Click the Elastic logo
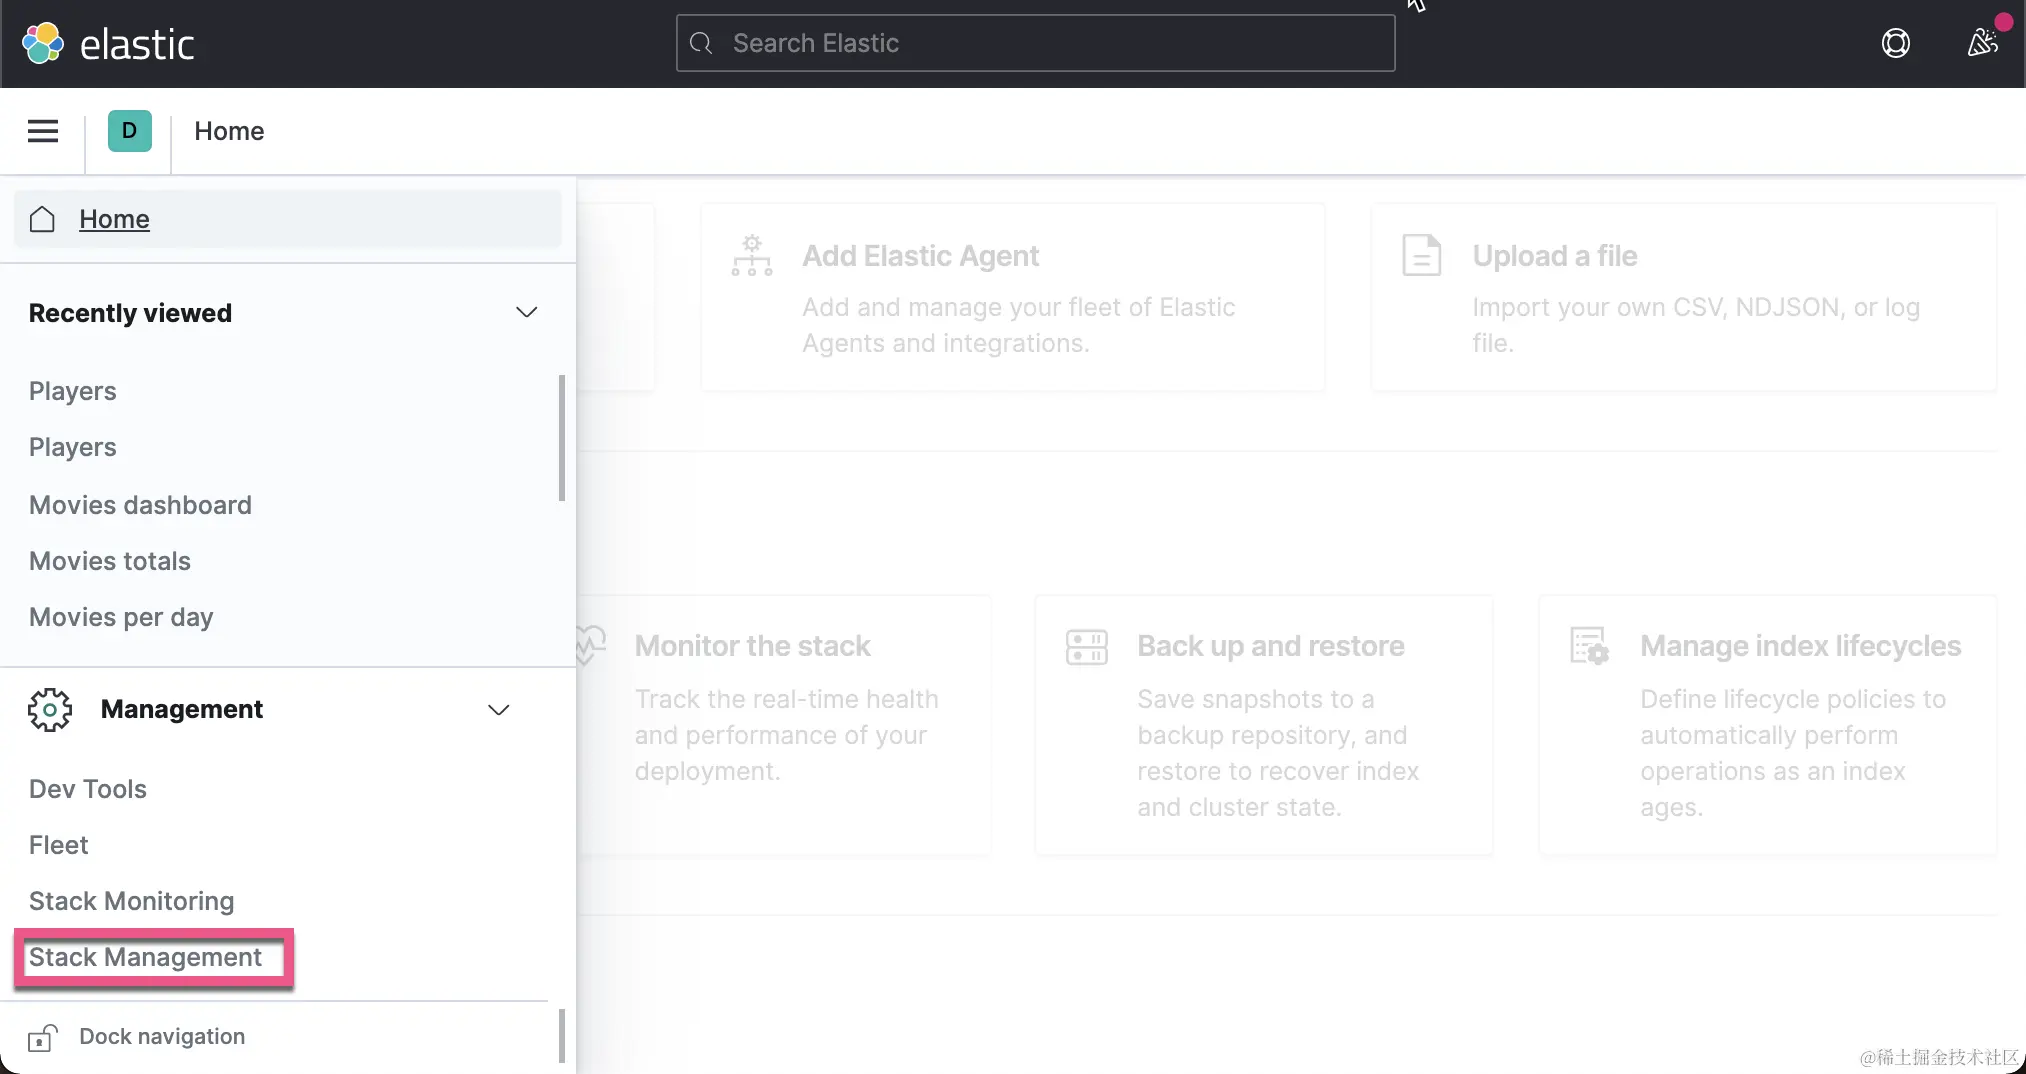 coord(108,44)
